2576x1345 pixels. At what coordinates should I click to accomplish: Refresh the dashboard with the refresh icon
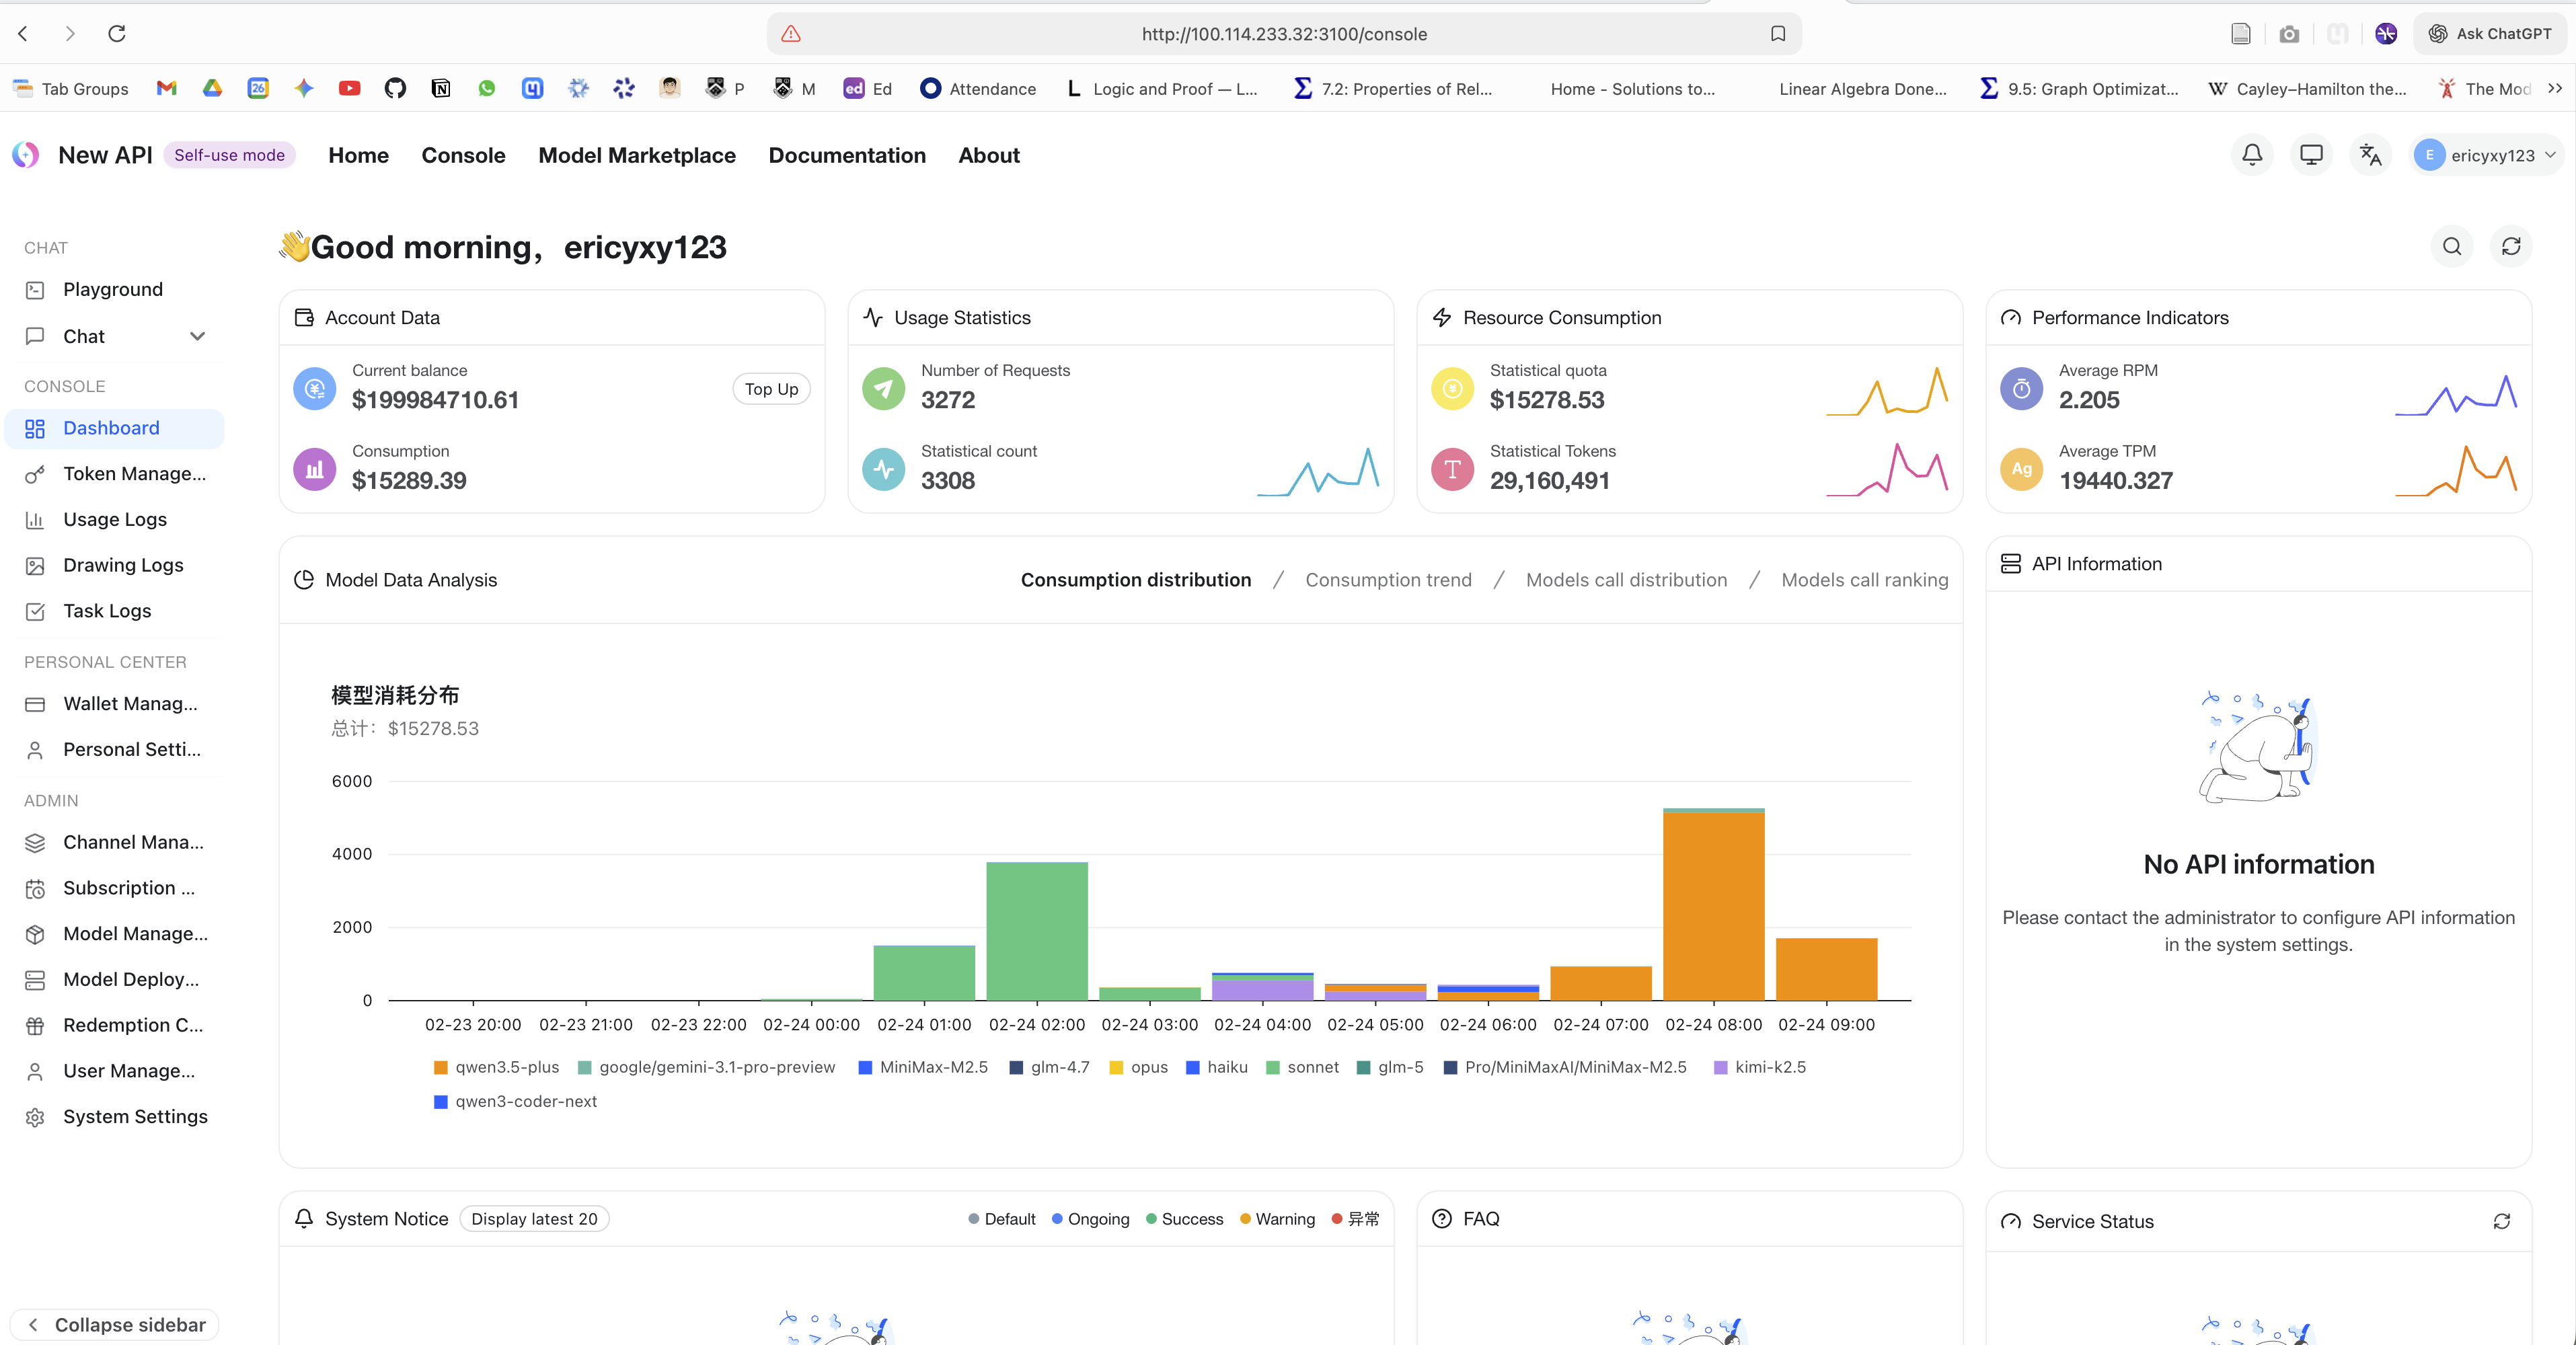[x=2511, y=246]
